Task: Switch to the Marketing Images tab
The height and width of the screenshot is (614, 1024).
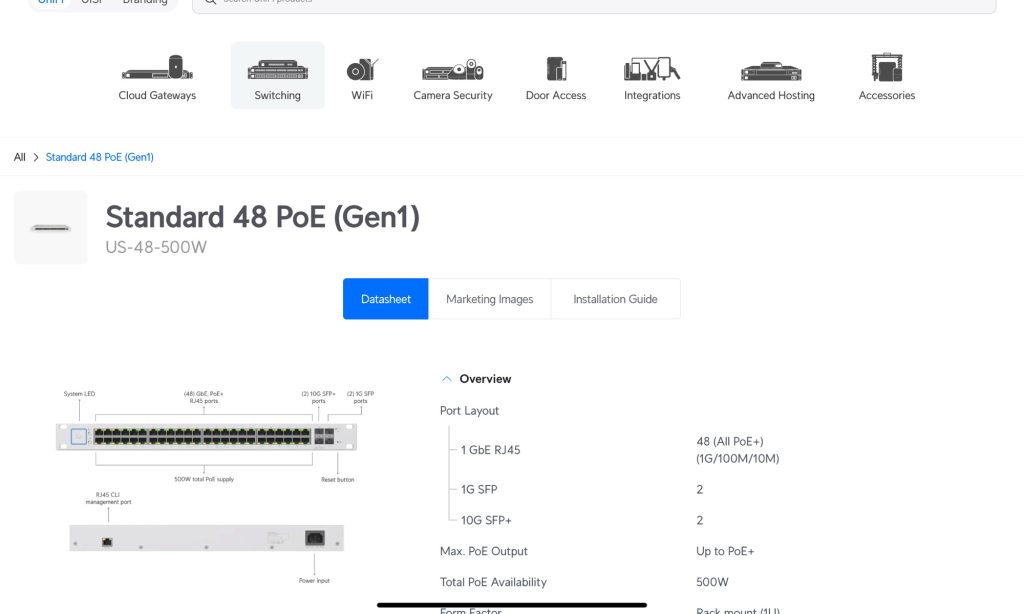Action: pyautogui.click(x=489, y=299)
